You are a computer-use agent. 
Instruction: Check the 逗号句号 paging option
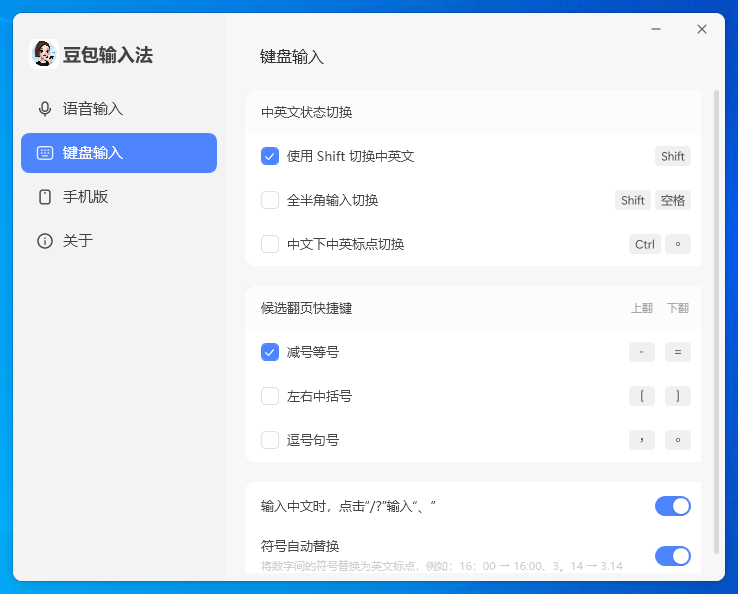click(x=270, y=440)
